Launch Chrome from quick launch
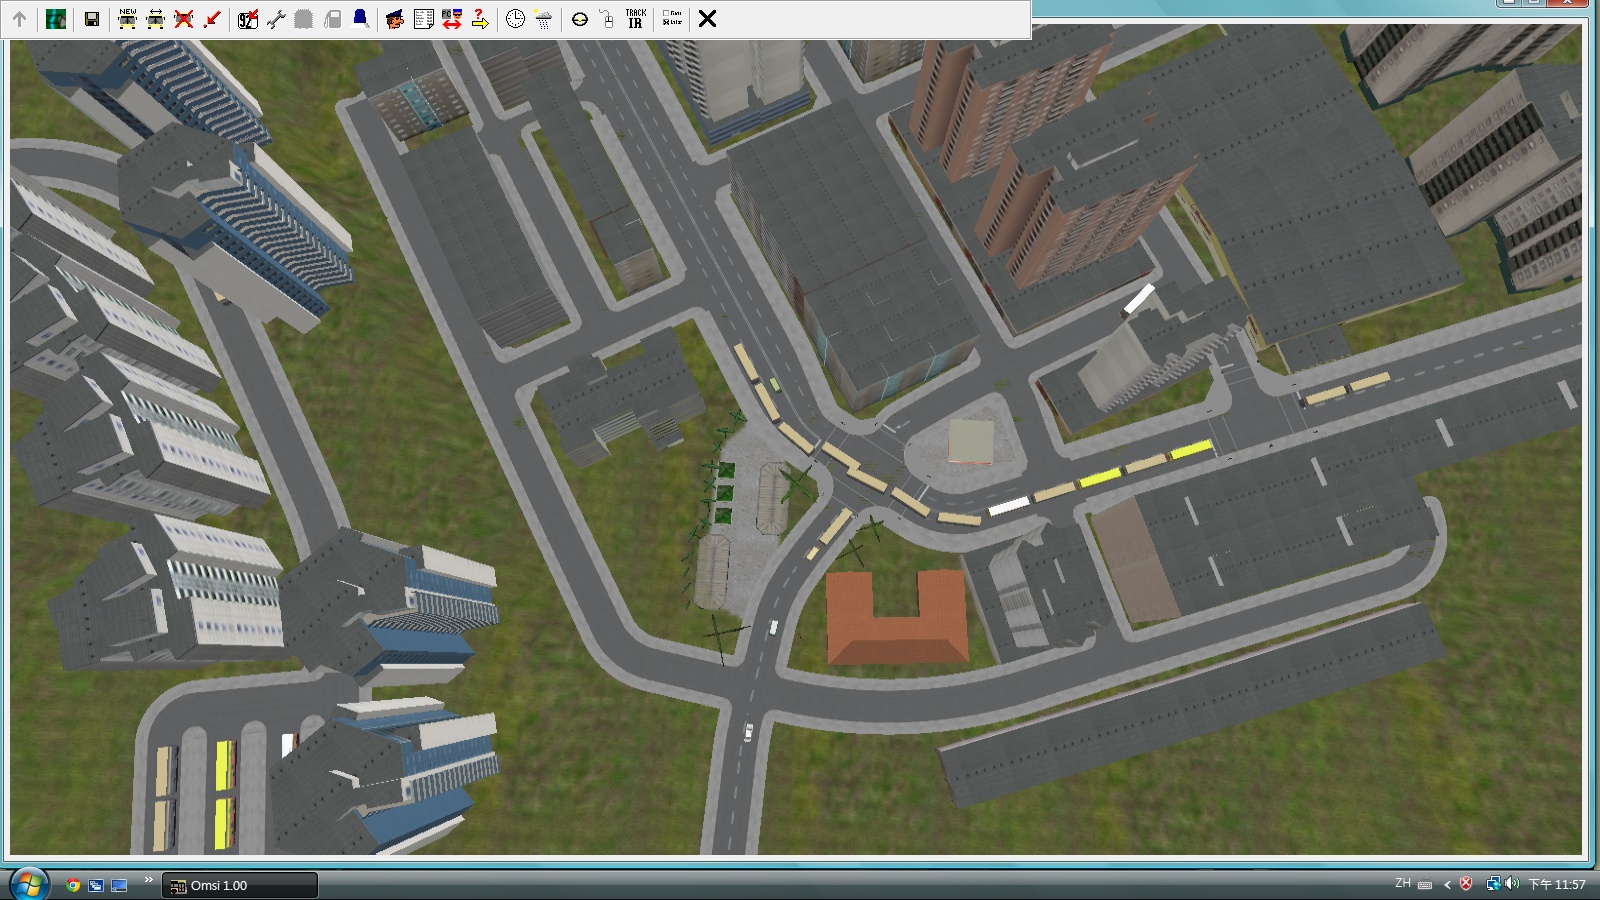Screen dimensions: 1600x900 pyautogui.click(x=73, y=885)
